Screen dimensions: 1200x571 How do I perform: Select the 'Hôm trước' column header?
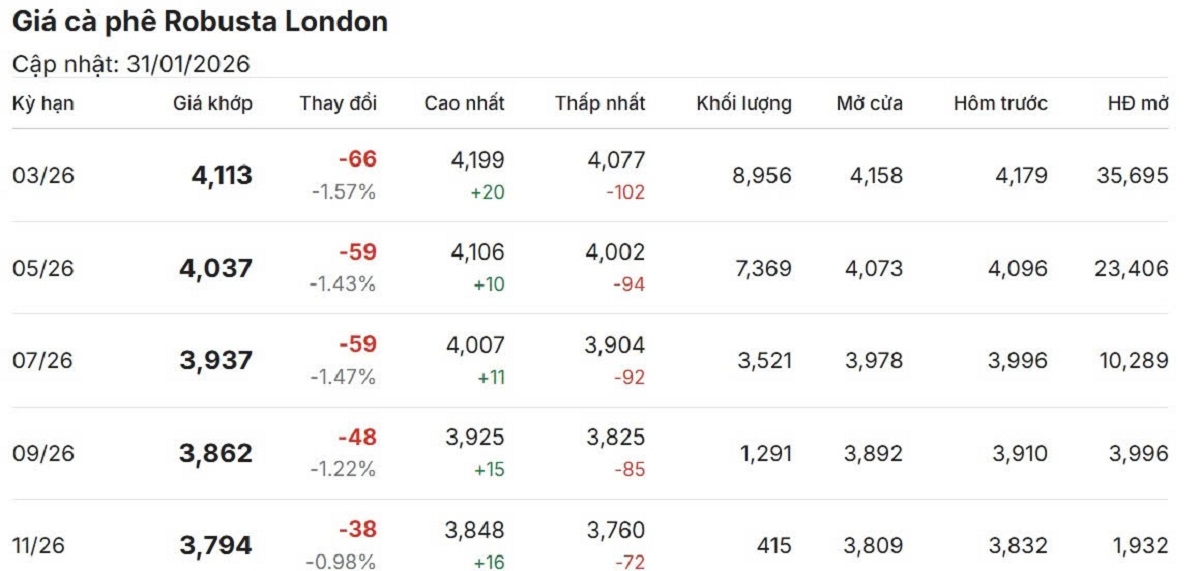pyautogui.click(x=1000, y=103)
